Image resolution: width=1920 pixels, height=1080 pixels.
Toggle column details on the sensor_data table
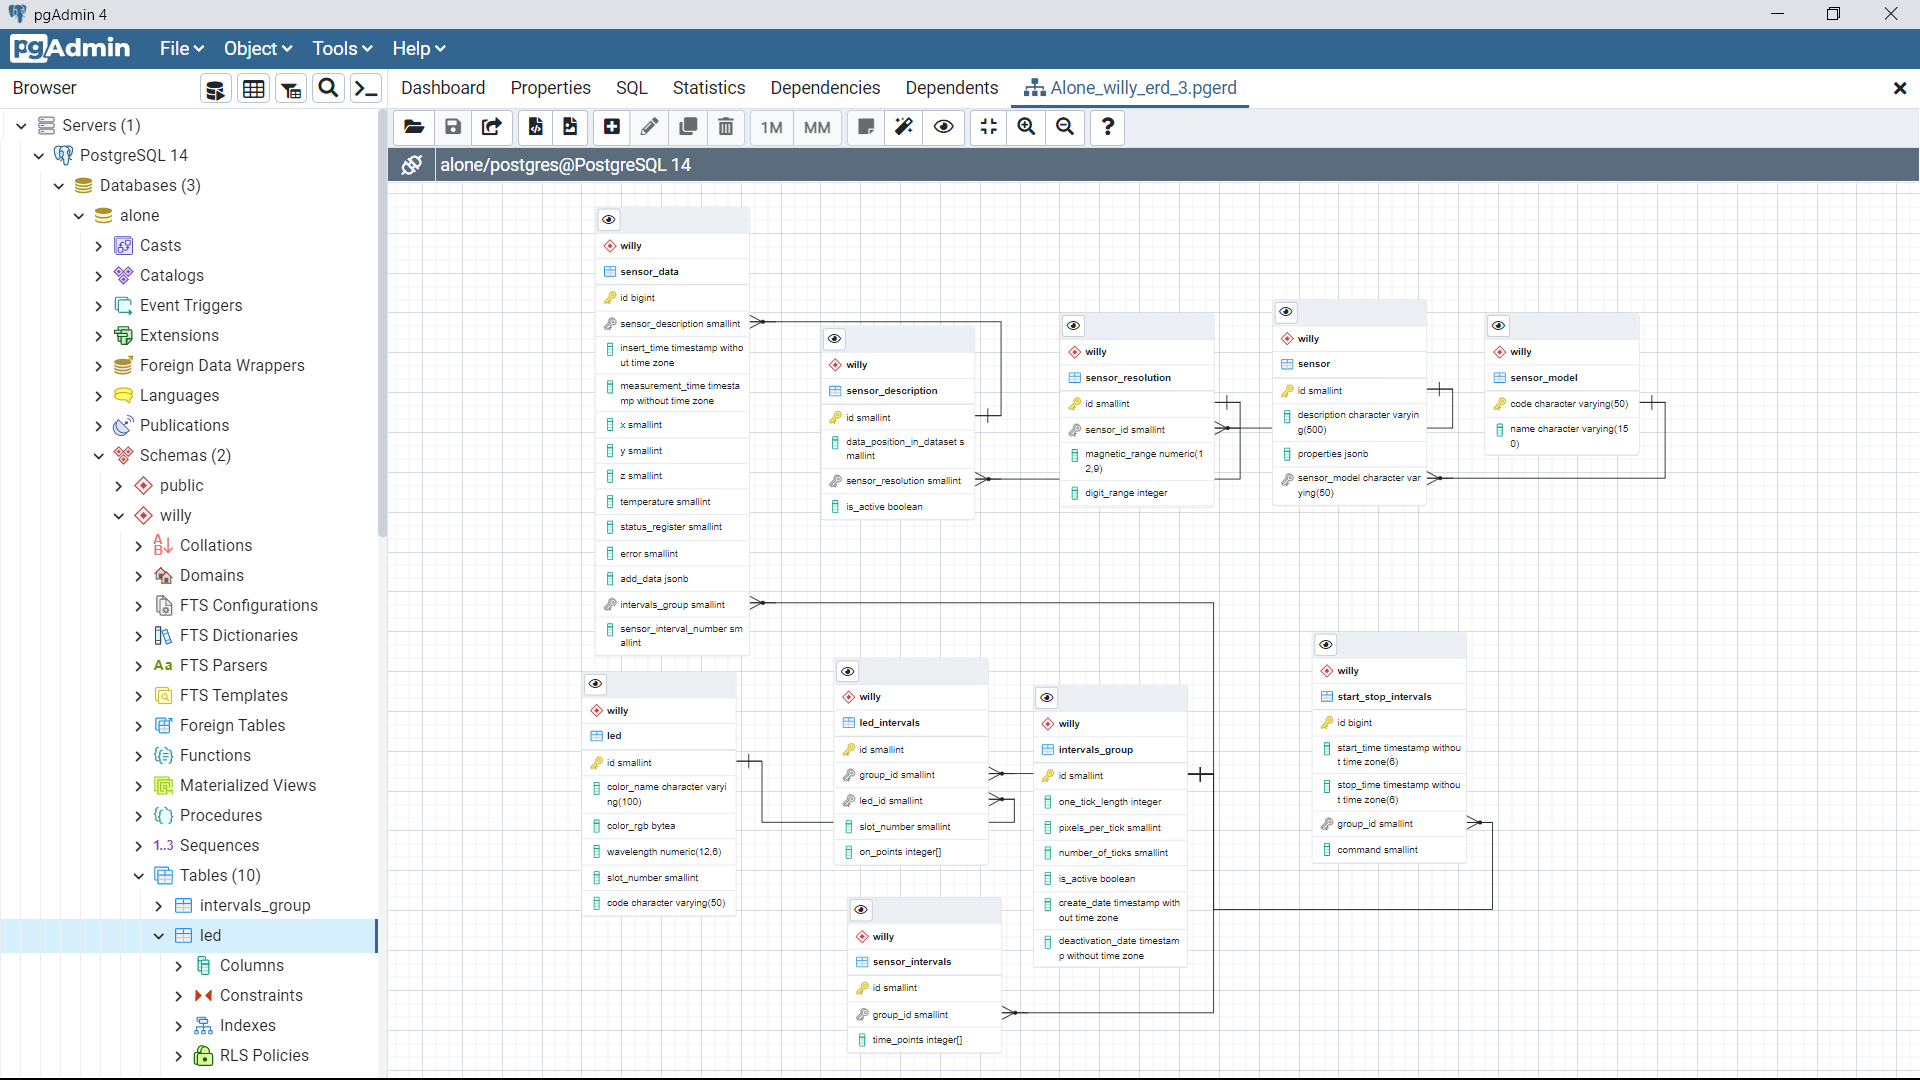click(x=608, y=220)
